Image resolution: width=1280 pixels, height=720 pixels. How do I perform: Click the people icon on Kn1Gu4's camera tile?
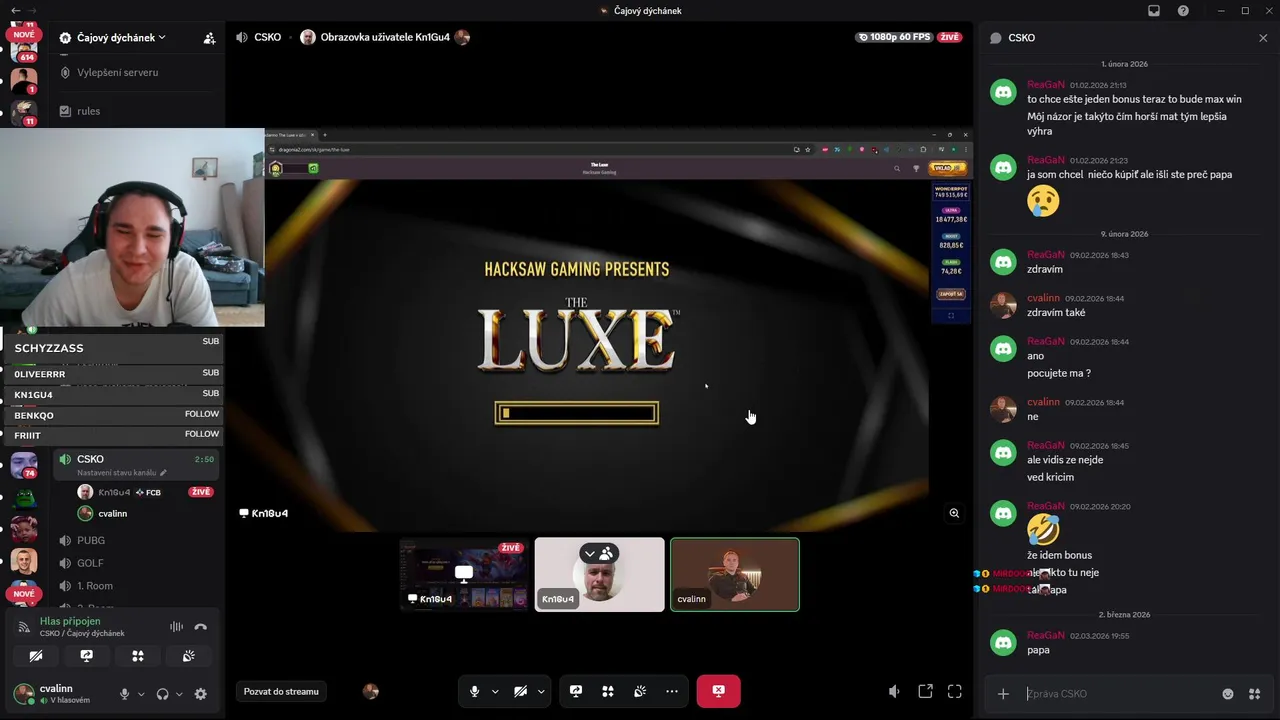pos(607,553)
